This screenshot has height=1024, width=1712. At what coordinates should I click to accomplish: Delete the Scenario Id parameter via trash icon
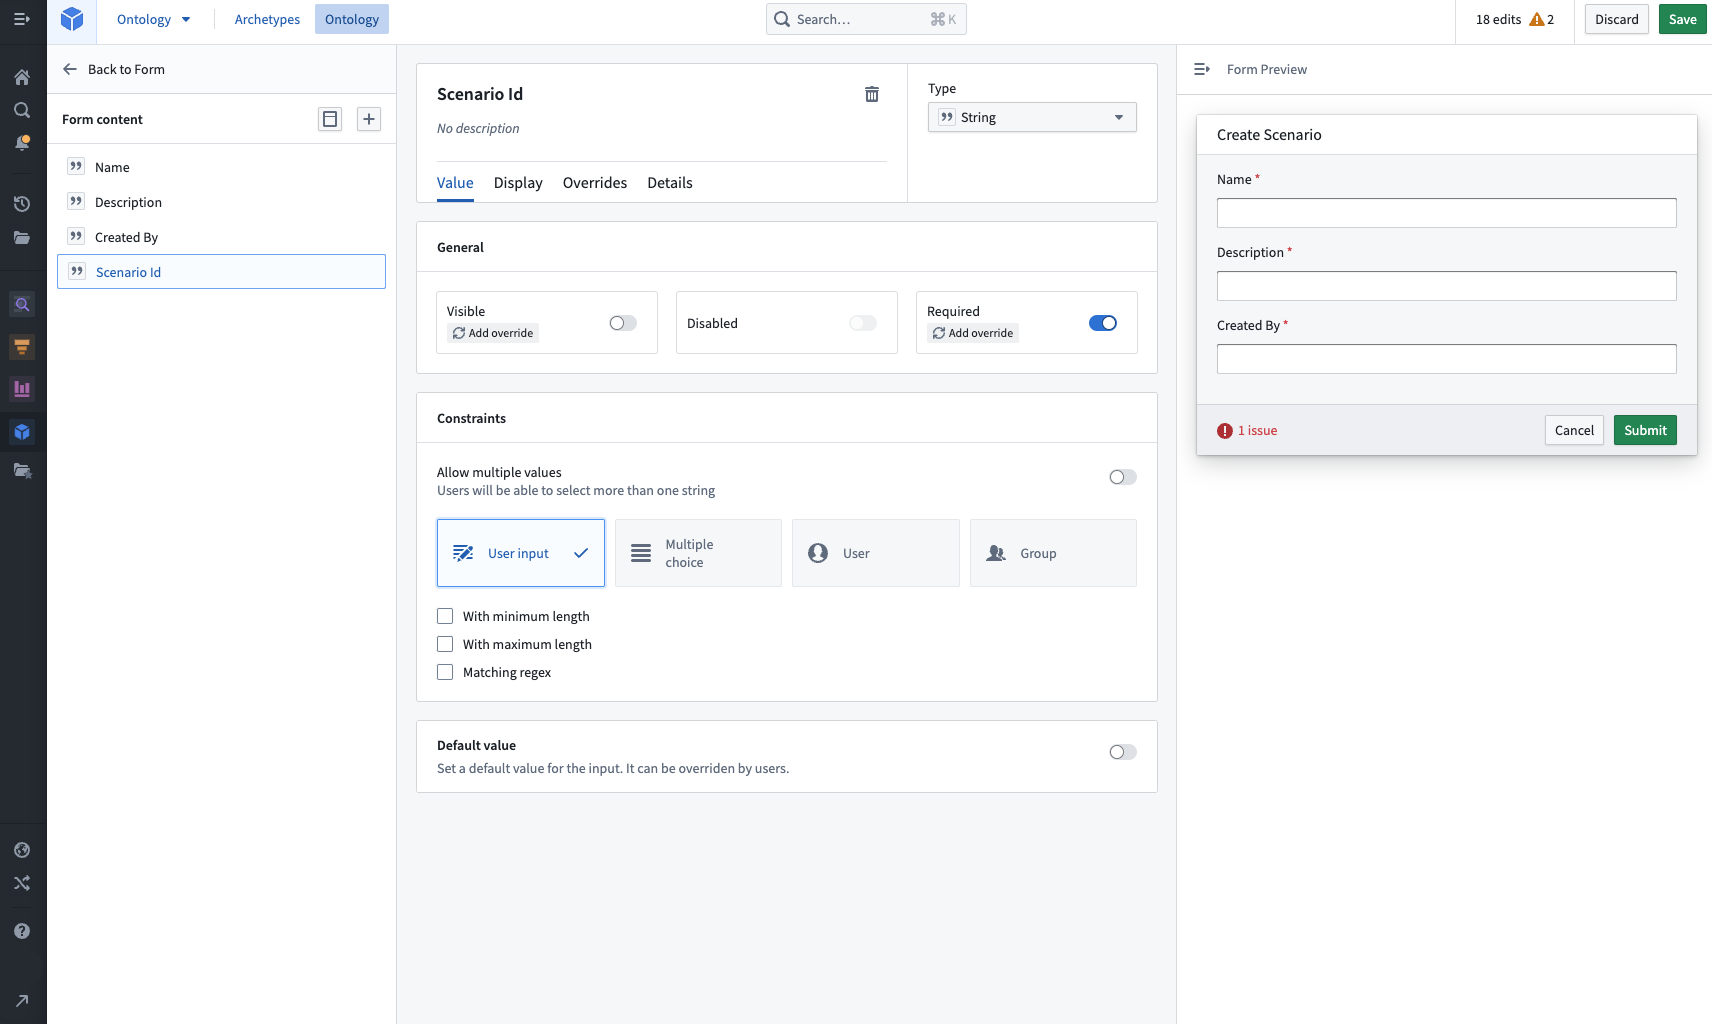point(872,94)
